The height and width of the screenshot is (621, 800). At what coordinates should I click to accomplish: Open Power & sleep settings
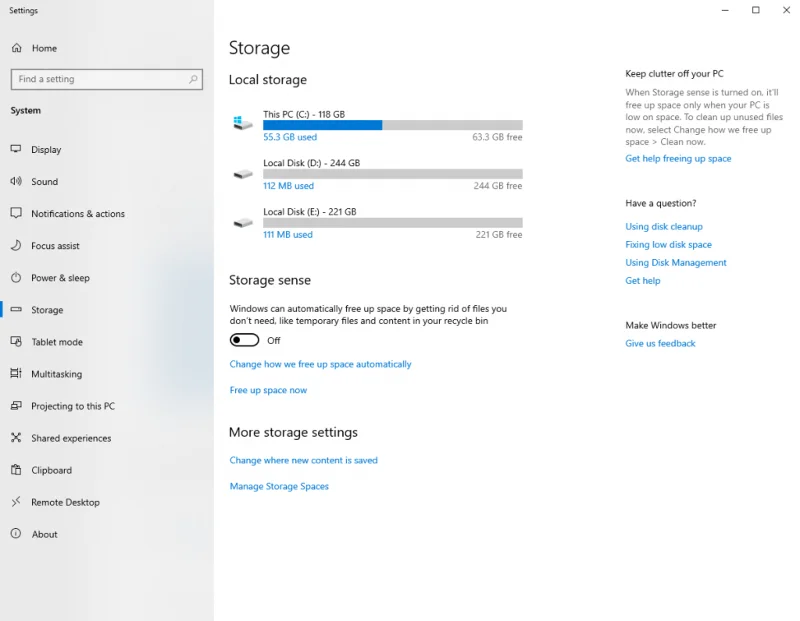tap(15, 277)
